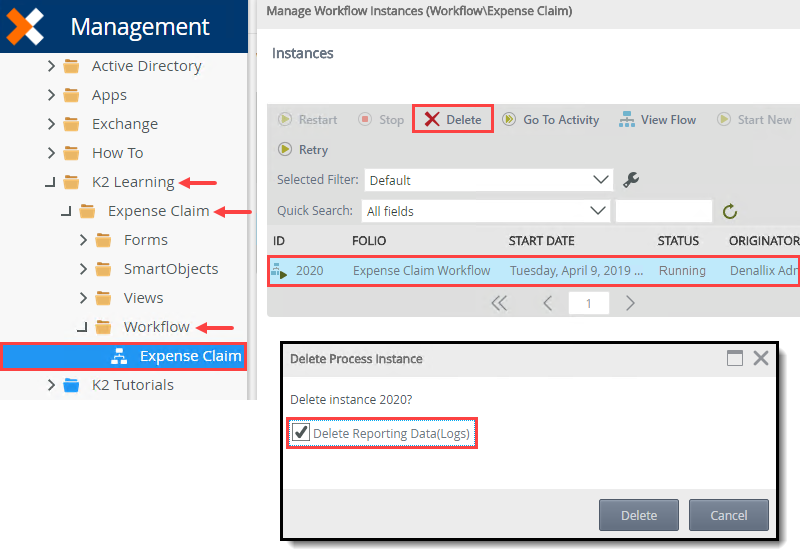Toggle the Delete Reporting Data(Logs) checkbox
The height and width of the screenshot is (556, 800).
click(x=301, y=433)
